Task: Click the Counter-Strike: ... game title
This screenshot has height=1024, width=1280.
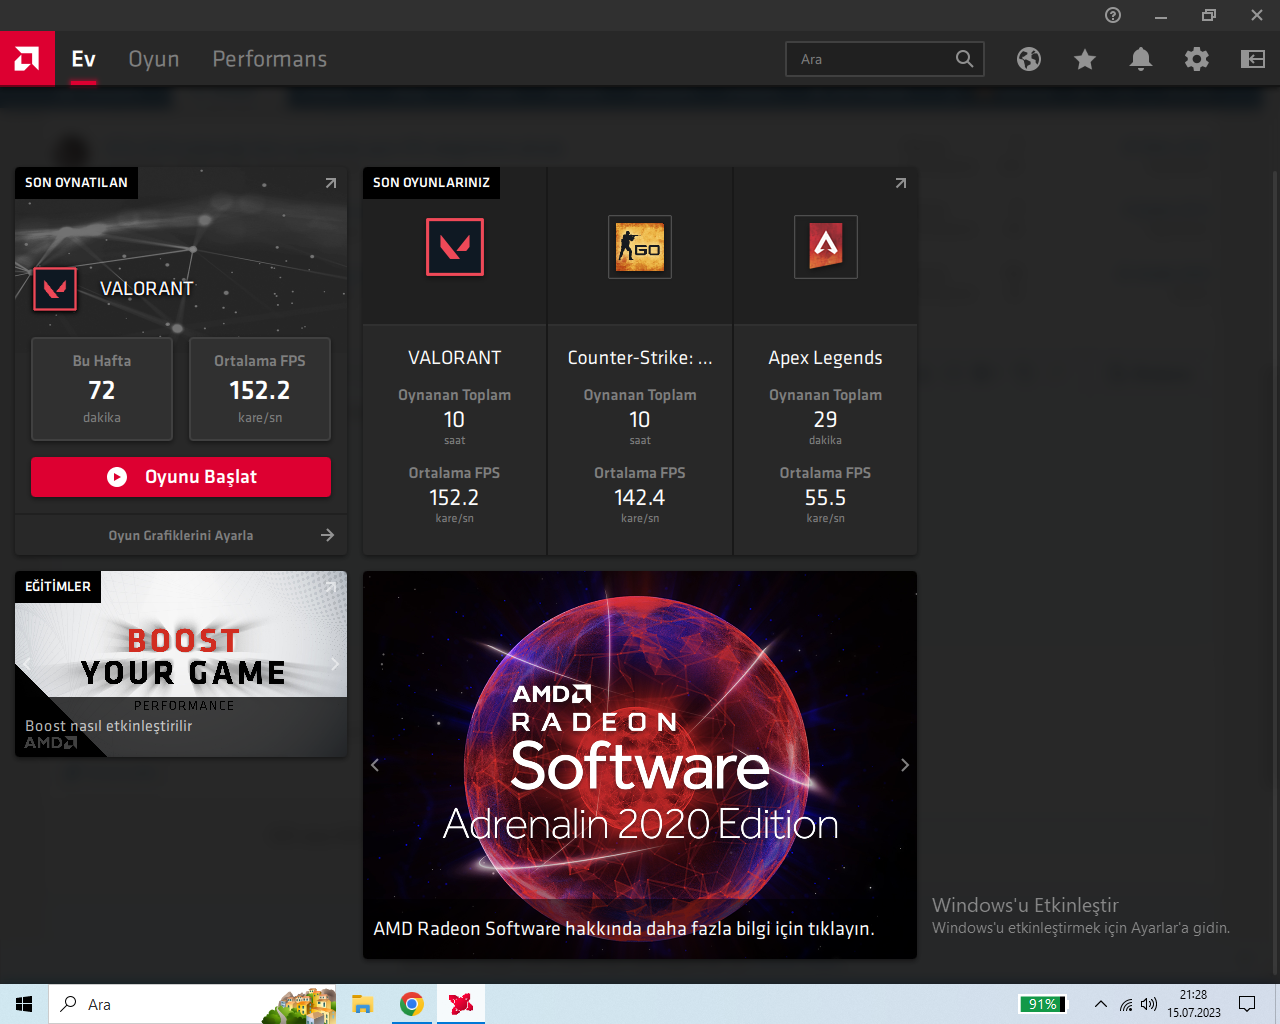Action: click(x=640, y=358)
